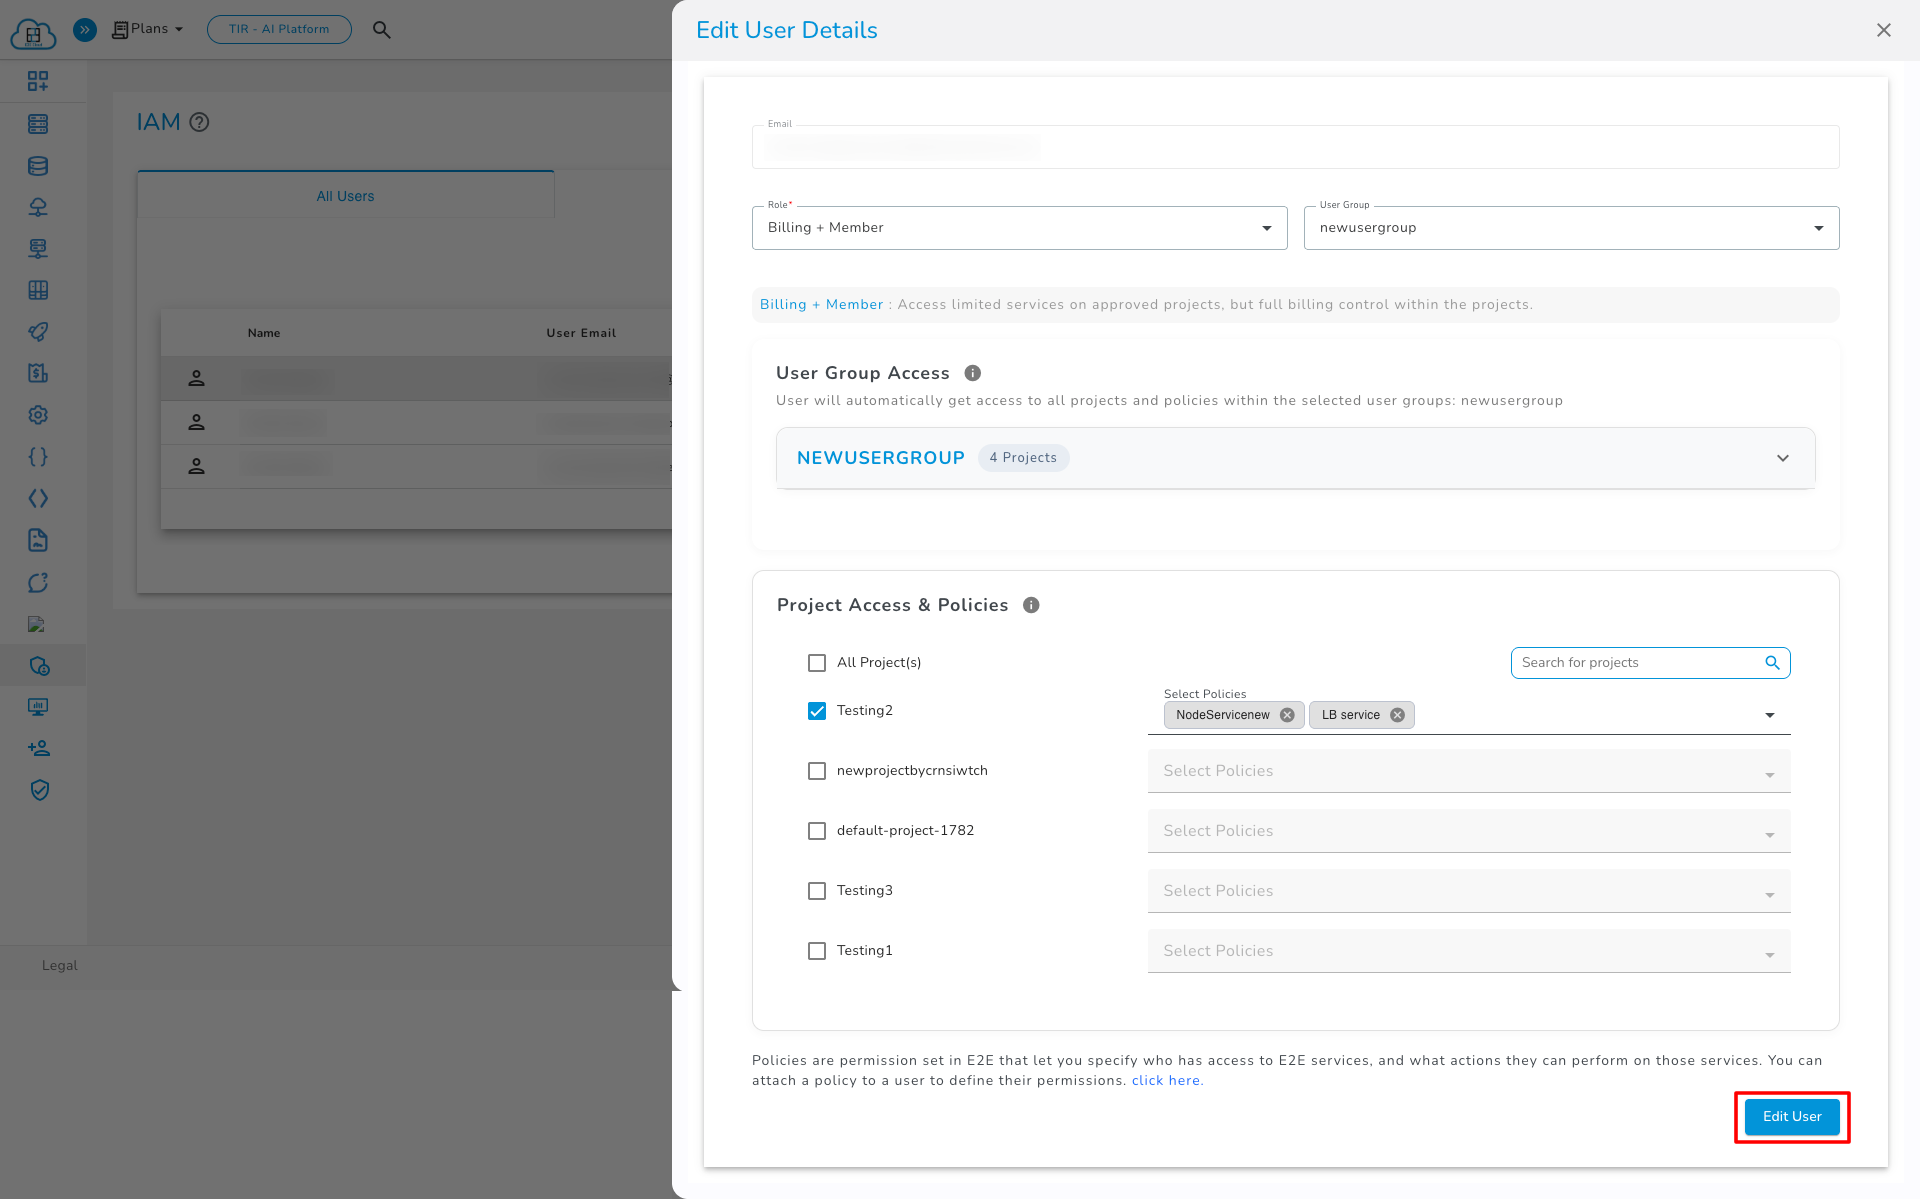Open top bar search magnifier
The height and width of the screenshot is (1200, 1920).
point(381,30)
